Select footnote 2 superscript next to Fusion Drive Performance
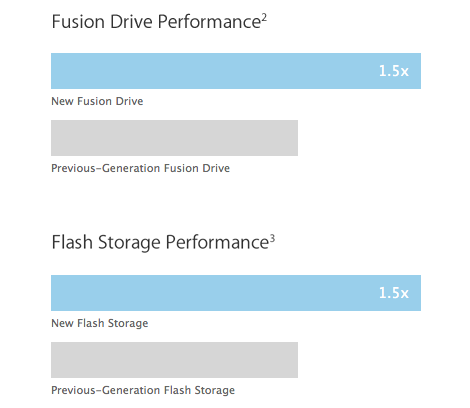Image resolution: width=470 pixels, height=408 pixels. 264,18
